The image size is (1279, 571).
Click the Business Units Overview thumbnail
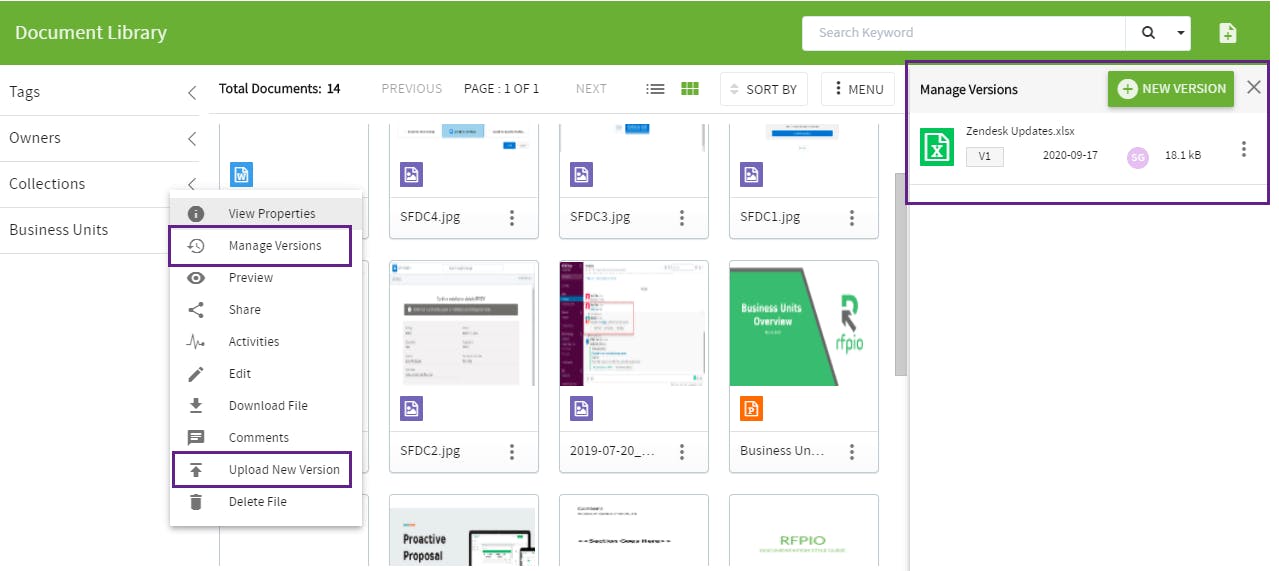pos(804,324)
